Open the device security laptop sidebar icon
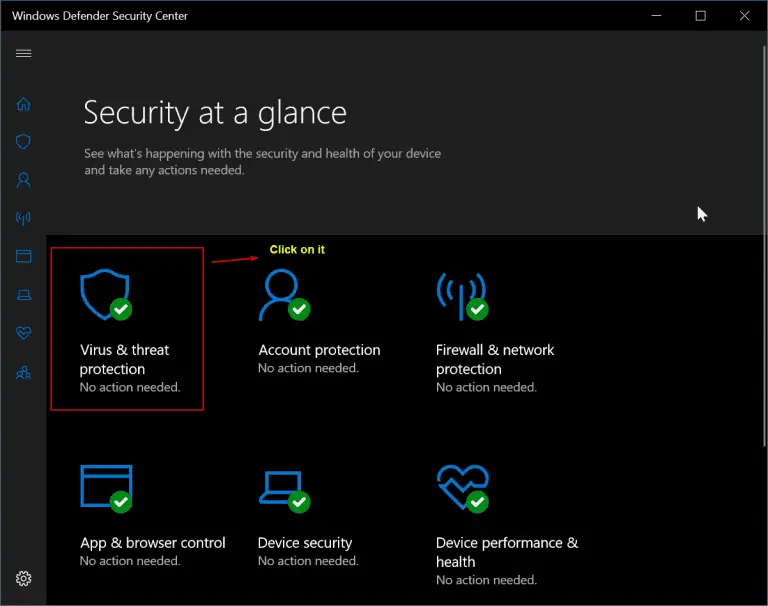 pyautogui.click(x=24, y=294)
